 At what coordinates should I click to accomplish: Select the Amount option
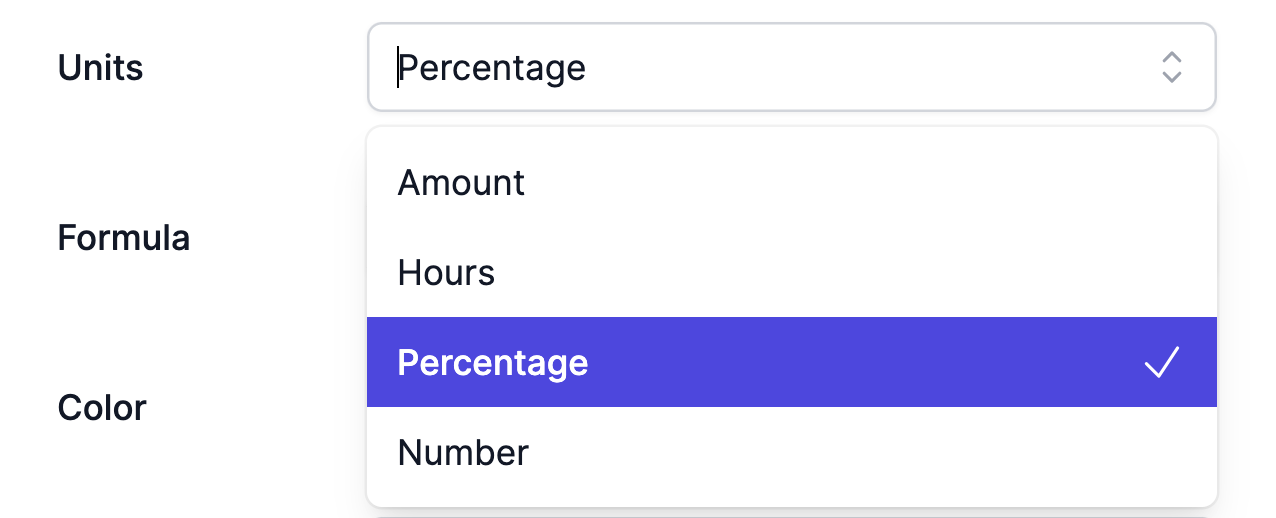(x=792, y=183)
